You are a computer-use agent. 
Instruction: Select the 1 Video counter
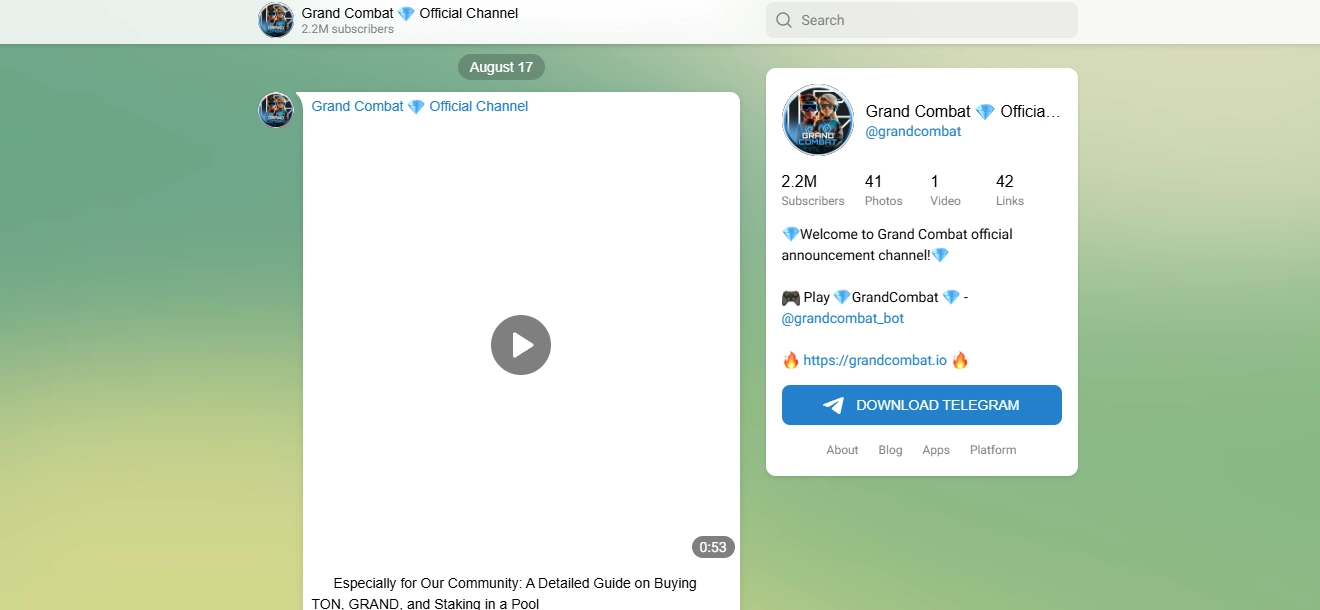pos(945,190)
